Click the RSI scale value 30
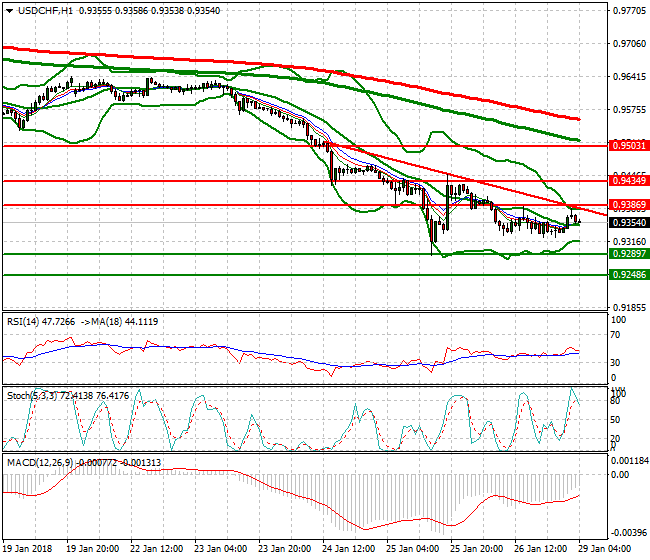This screenshot has height=560, width=650. click(x=616, y=363)
